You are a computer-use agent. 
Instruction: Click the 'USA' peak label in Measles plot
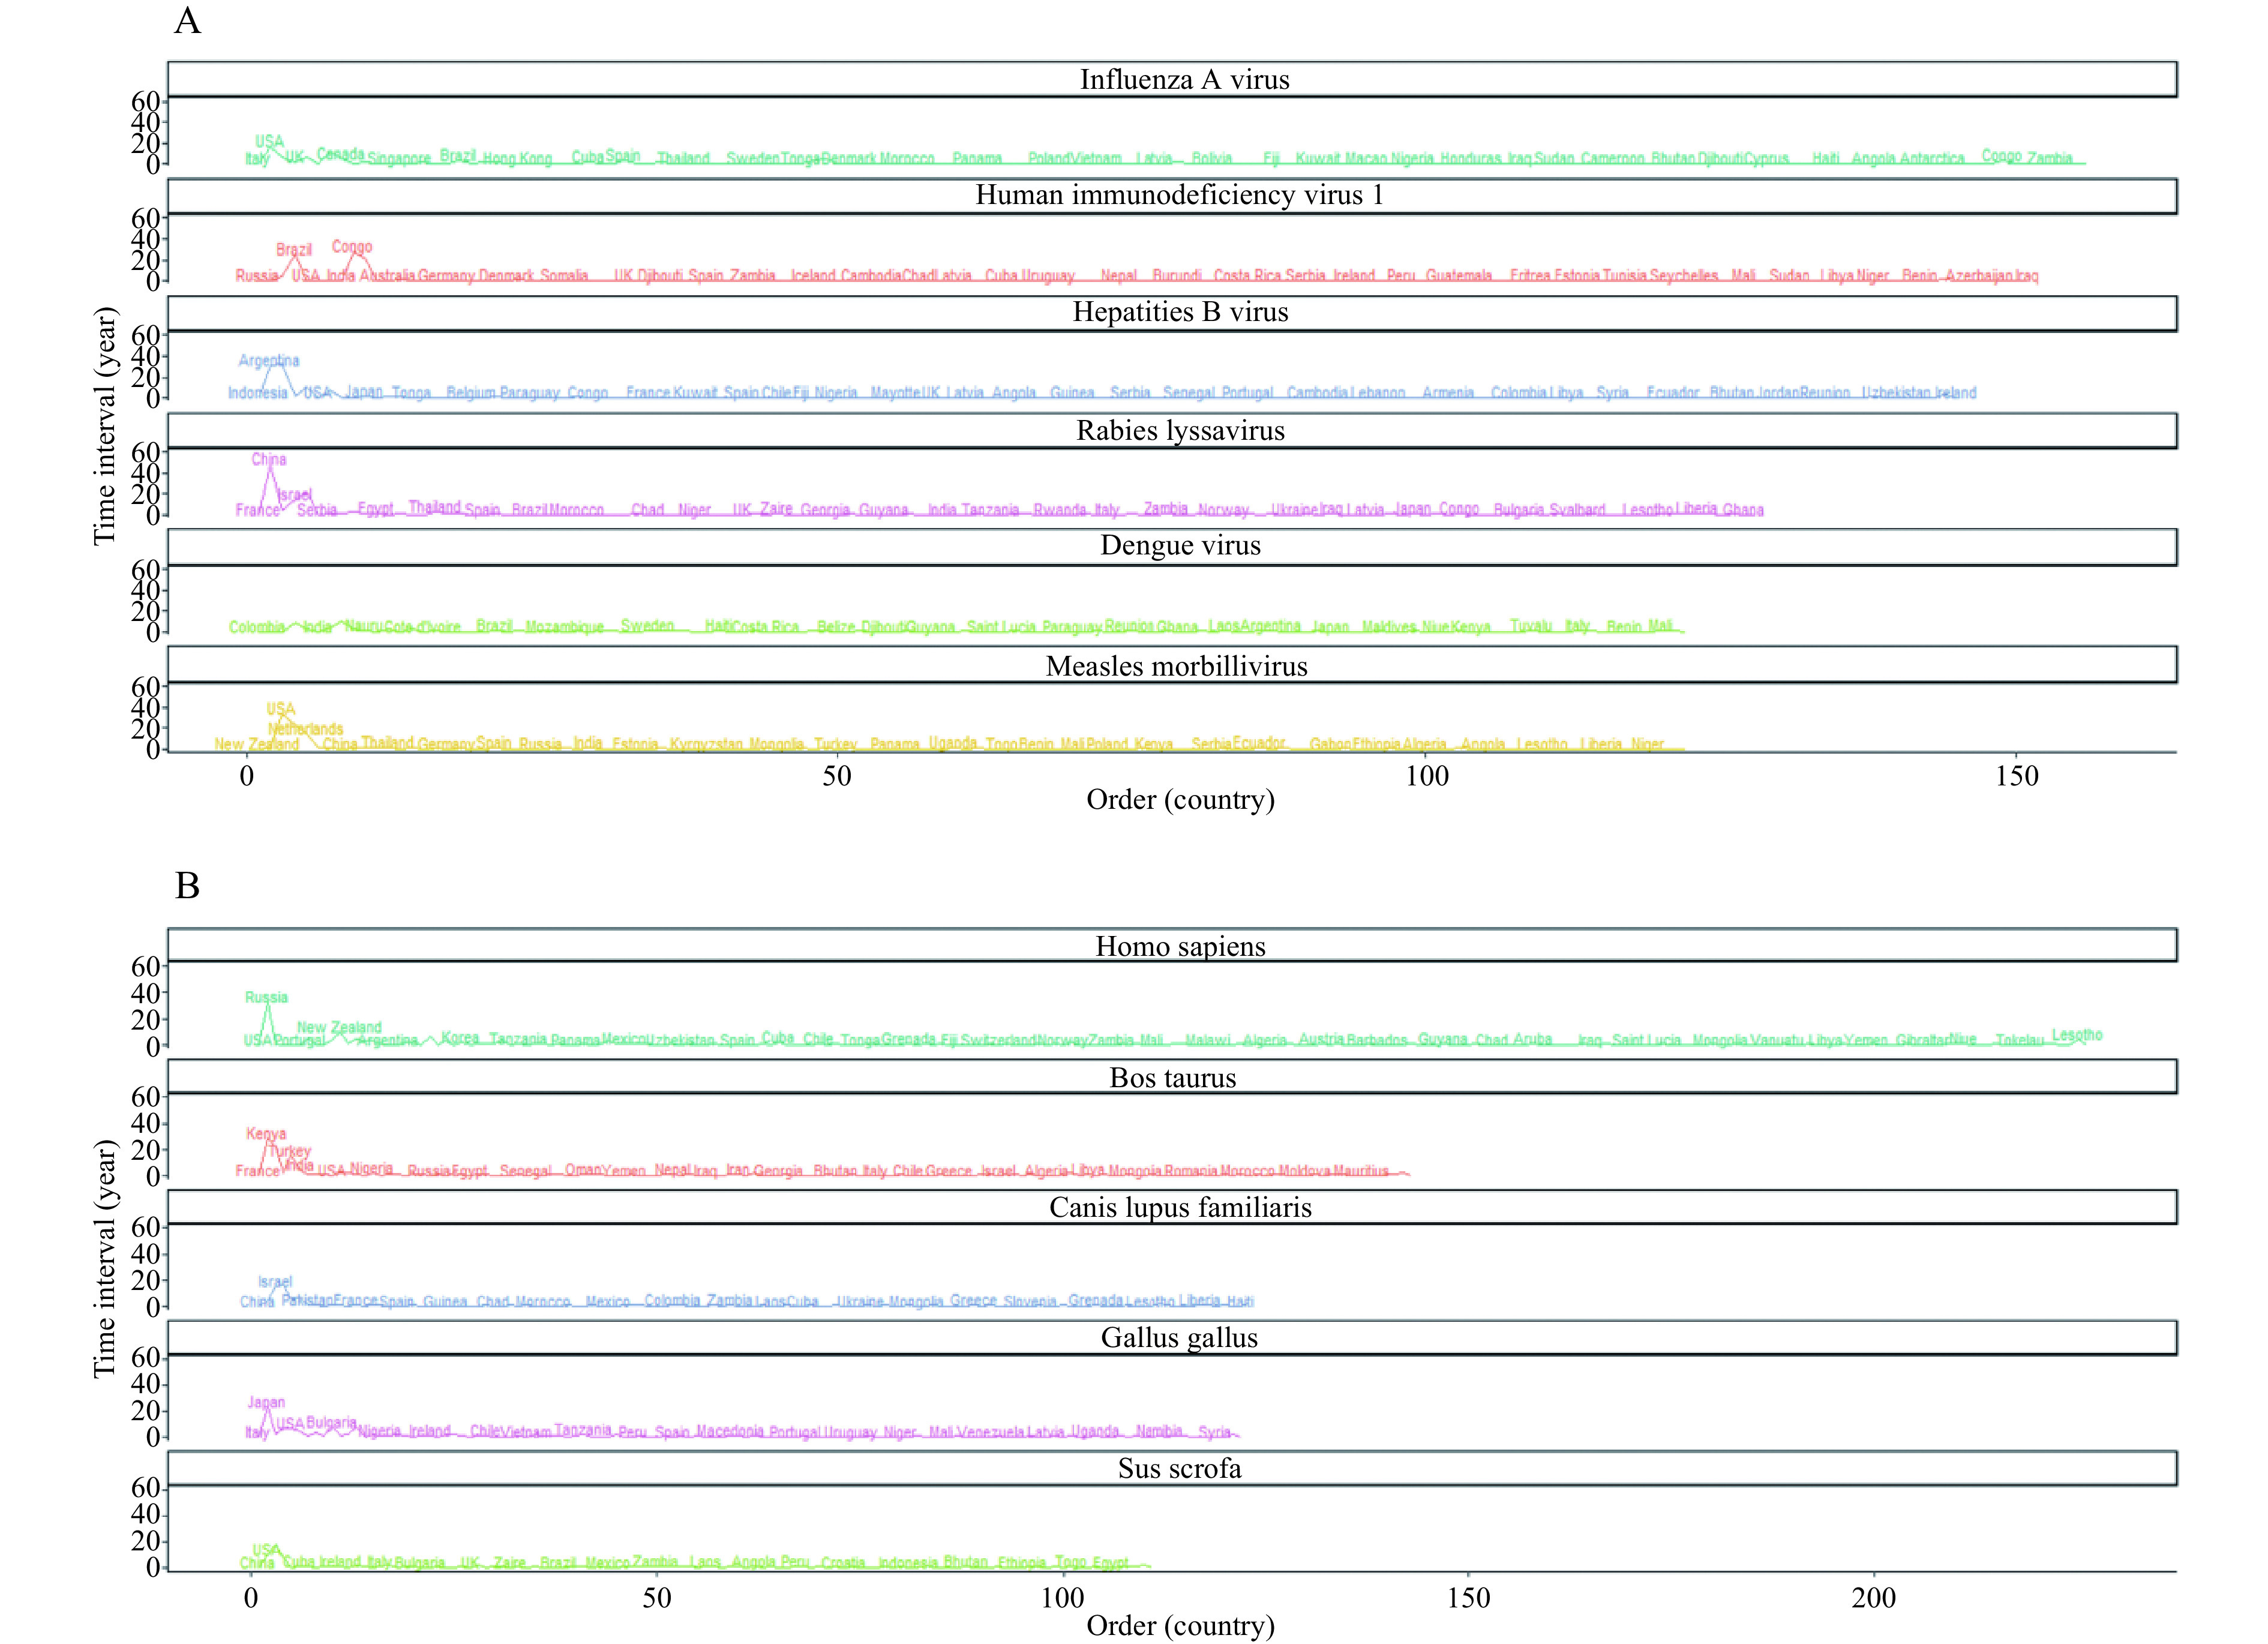[x=281, y=710]
